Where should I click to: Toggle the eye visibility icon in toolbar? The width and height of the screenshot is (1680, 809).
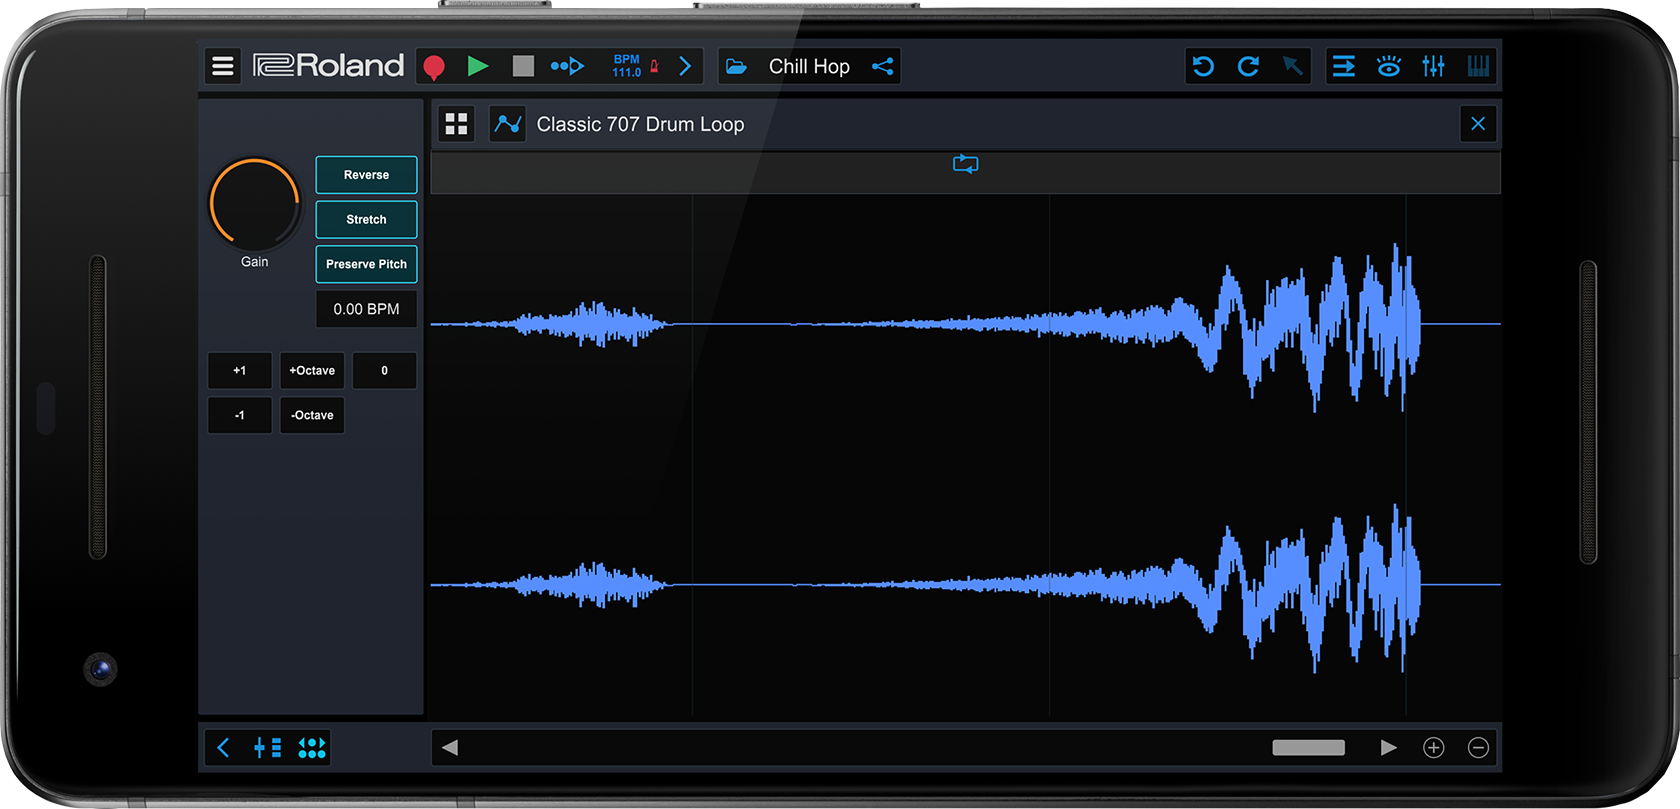[1389, 66]
